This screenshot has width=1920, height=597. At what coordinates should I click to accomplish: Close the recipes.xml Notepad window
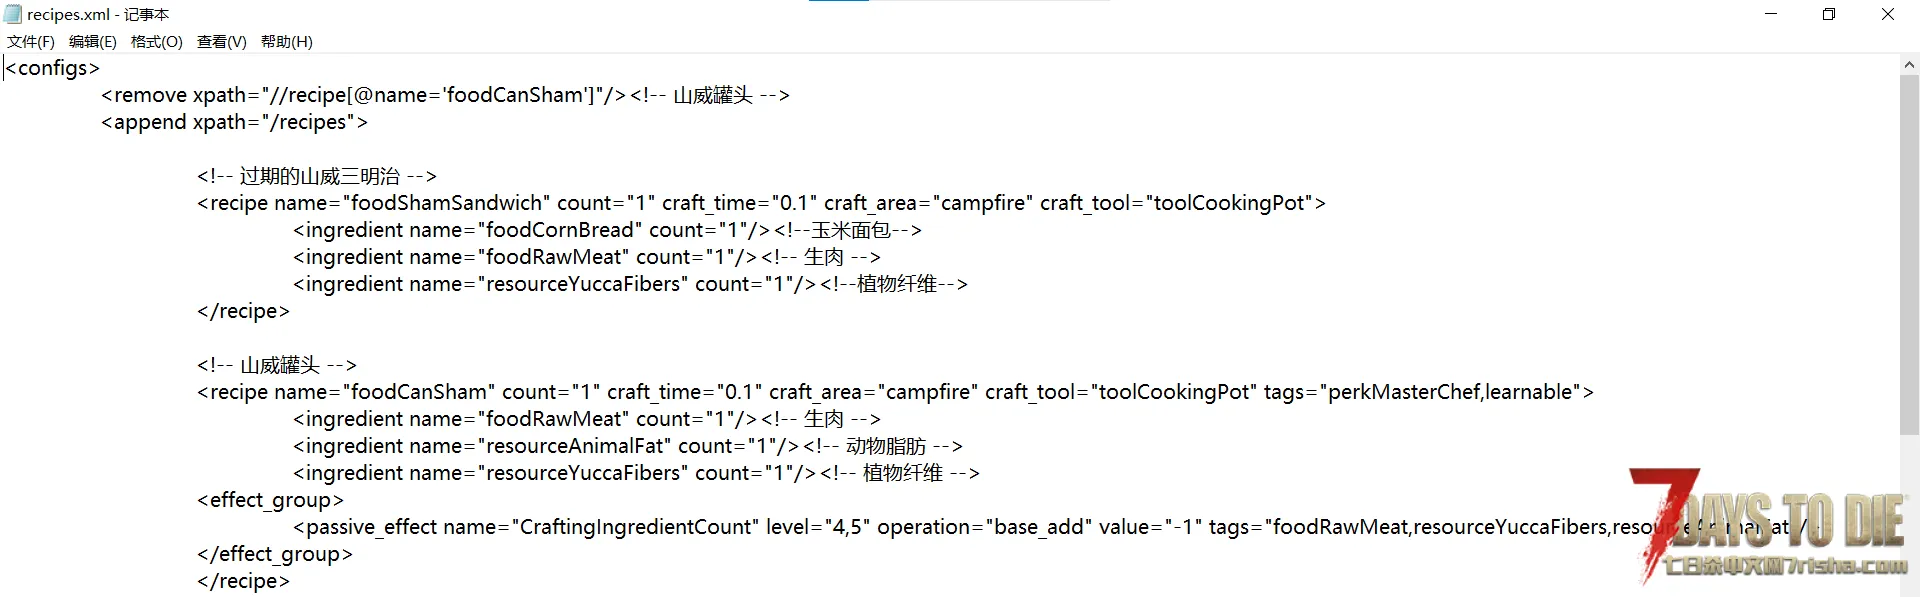1888,14
